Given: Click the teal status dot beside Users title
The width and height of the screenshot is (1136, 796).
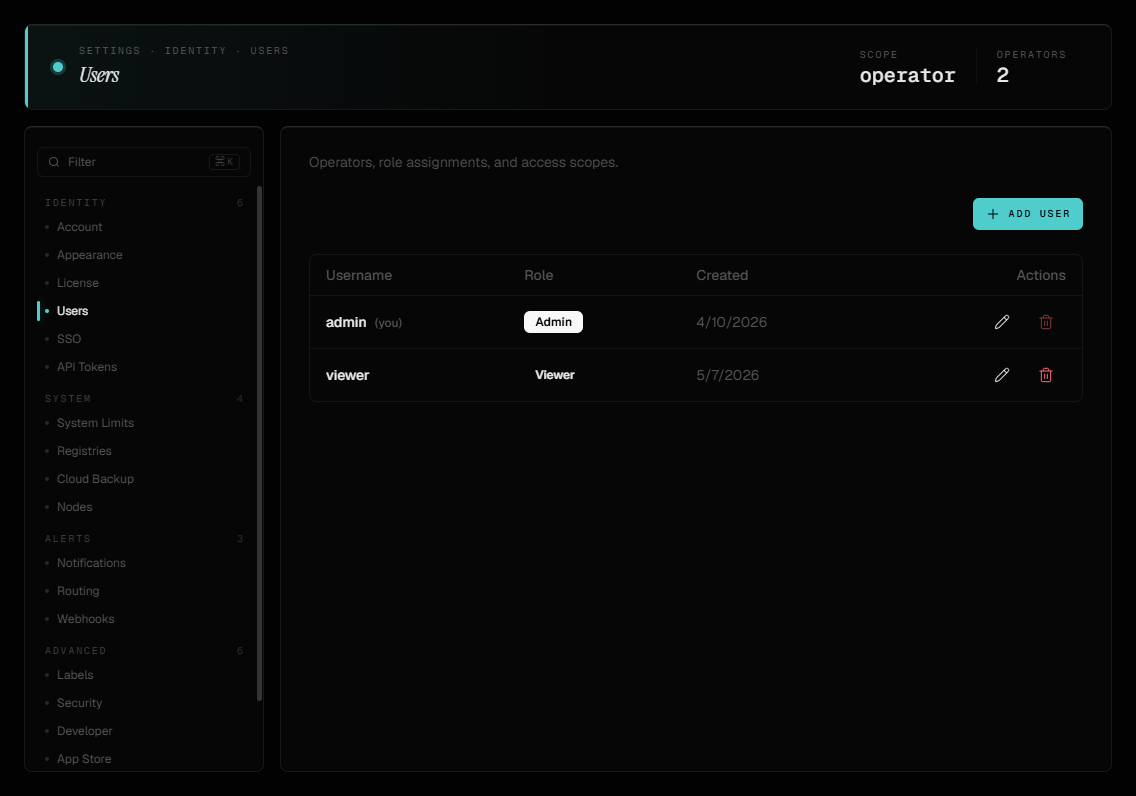Looking at the screenshot, I should (58, 67).
